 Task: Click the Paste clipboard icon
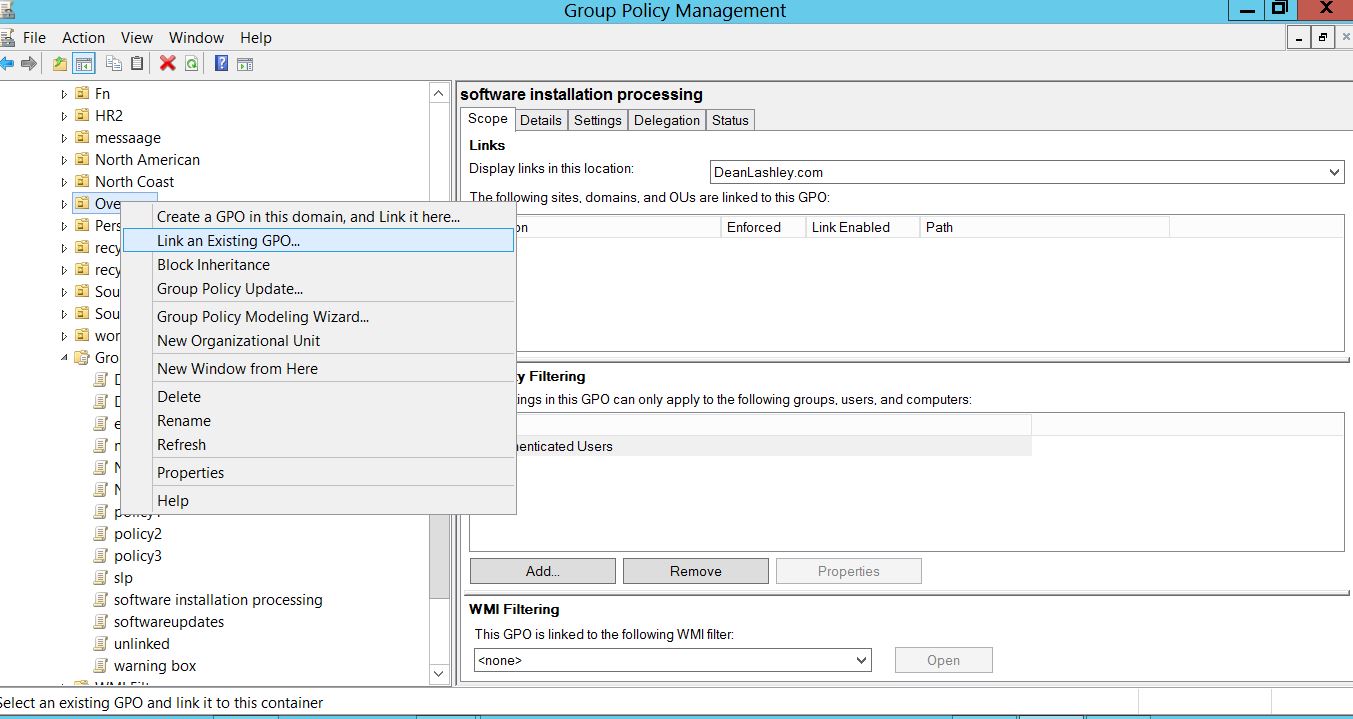click(137, 64)
